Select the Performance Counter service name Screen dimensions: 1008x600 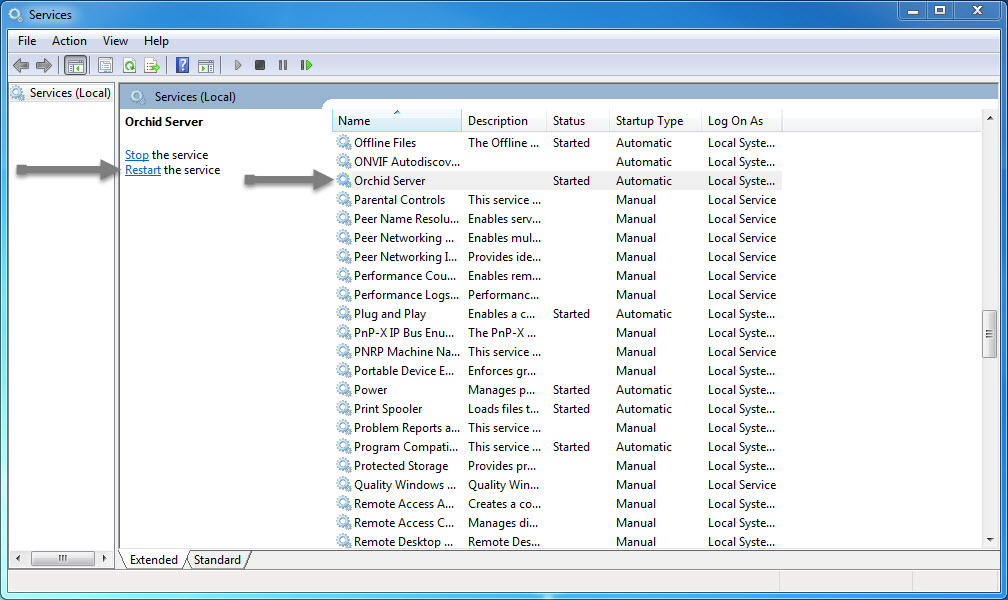tap(405, 276)
